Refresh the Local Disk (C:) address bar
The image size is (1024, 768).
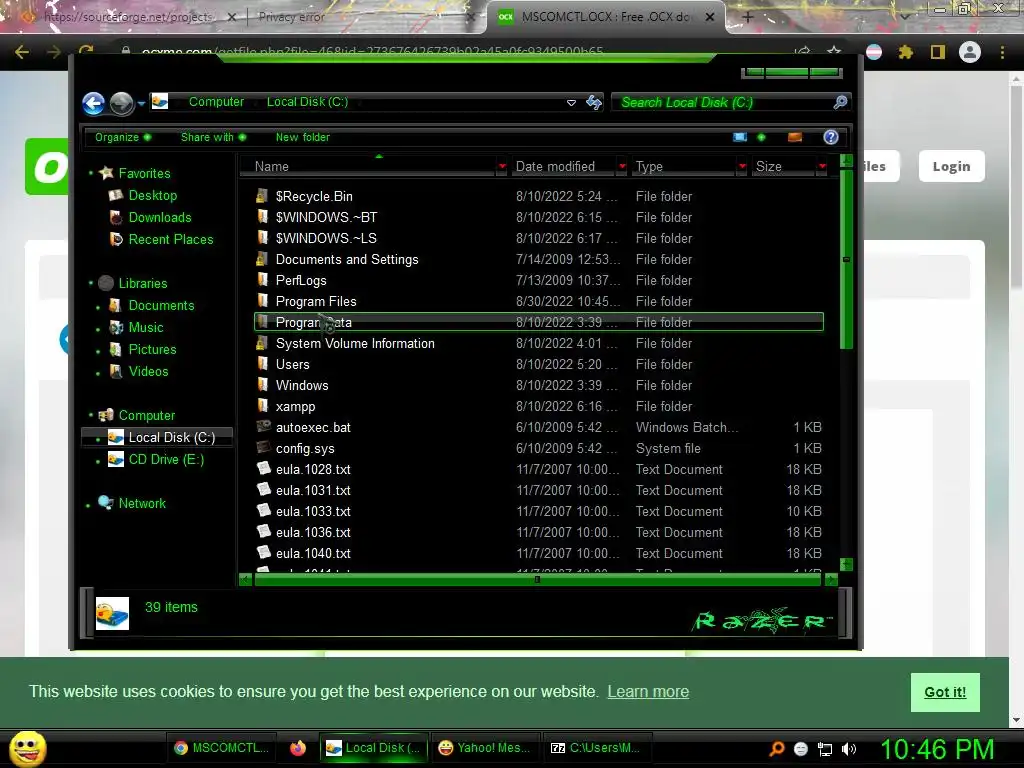(x=594, y=103)
